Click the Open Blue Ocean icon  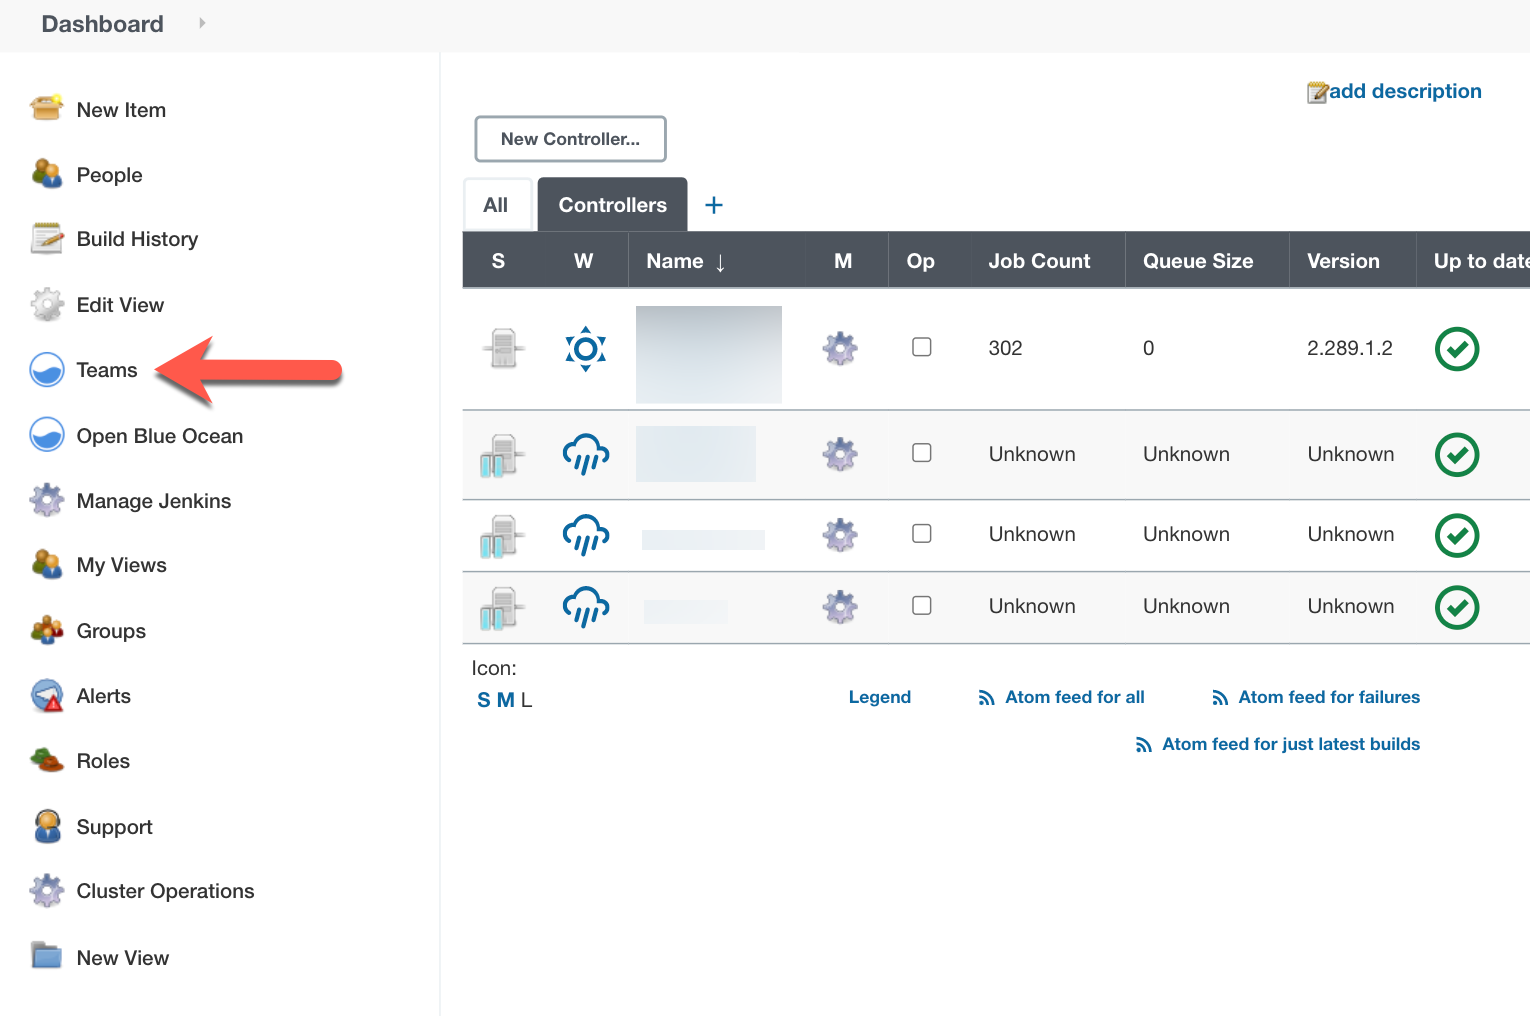(47, 435)
